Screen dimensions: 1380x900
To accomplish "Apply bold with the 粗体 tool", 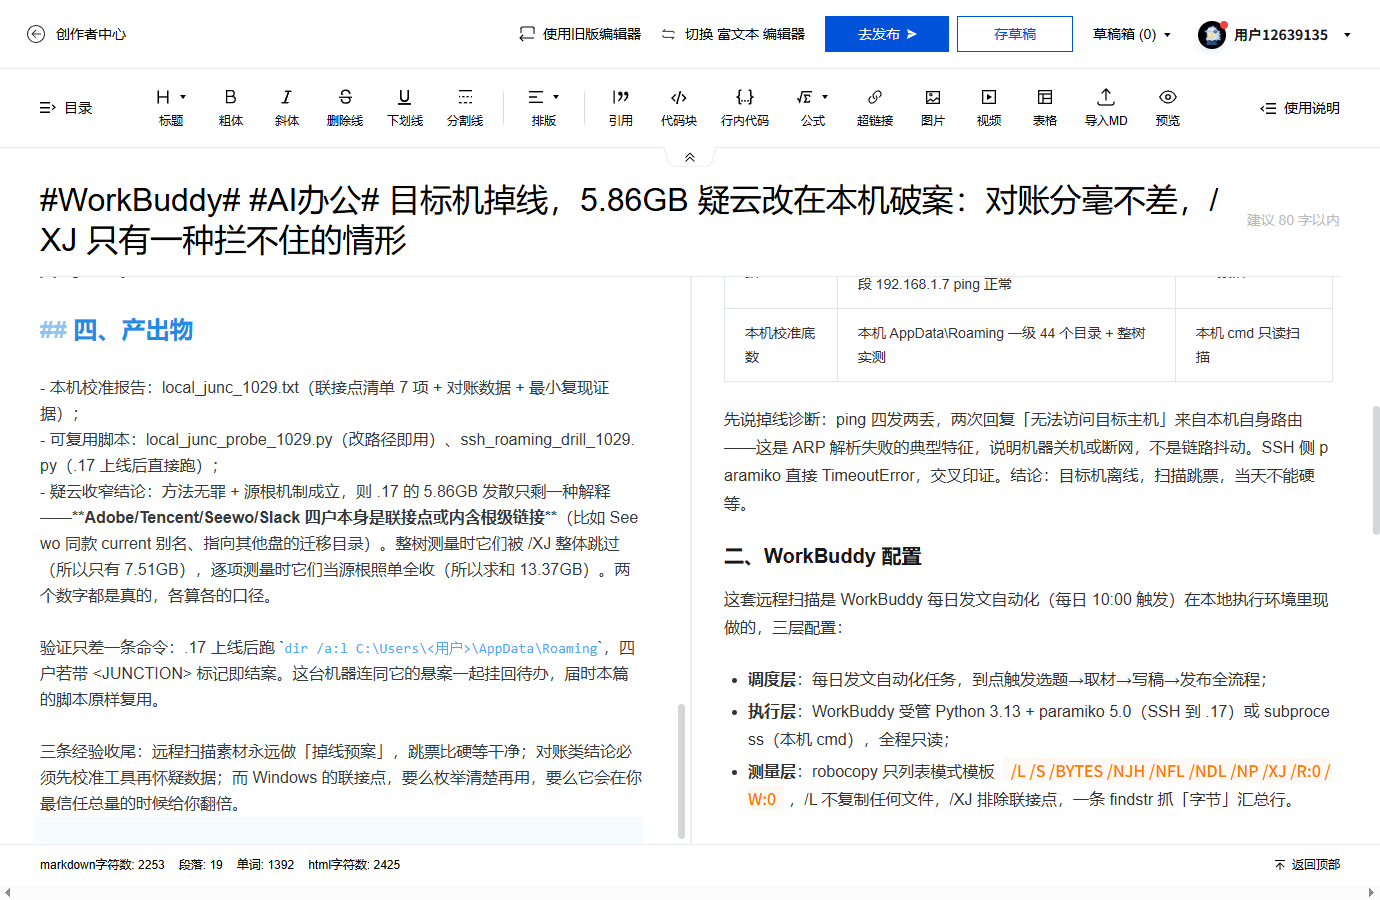I will point(231,108).
